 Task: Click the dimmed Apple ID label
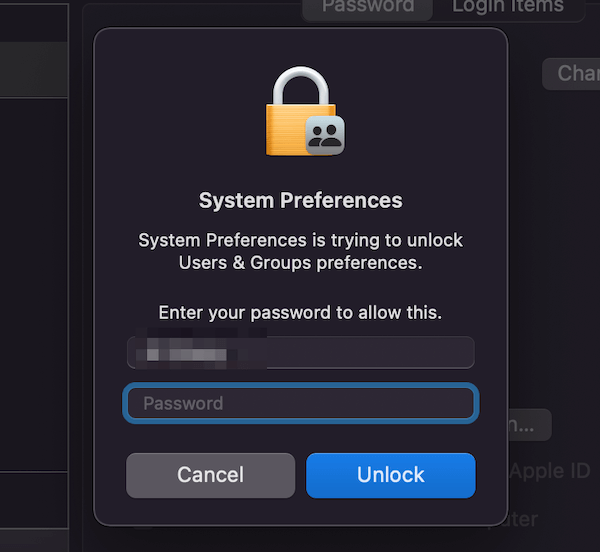[x=550, y=471]
